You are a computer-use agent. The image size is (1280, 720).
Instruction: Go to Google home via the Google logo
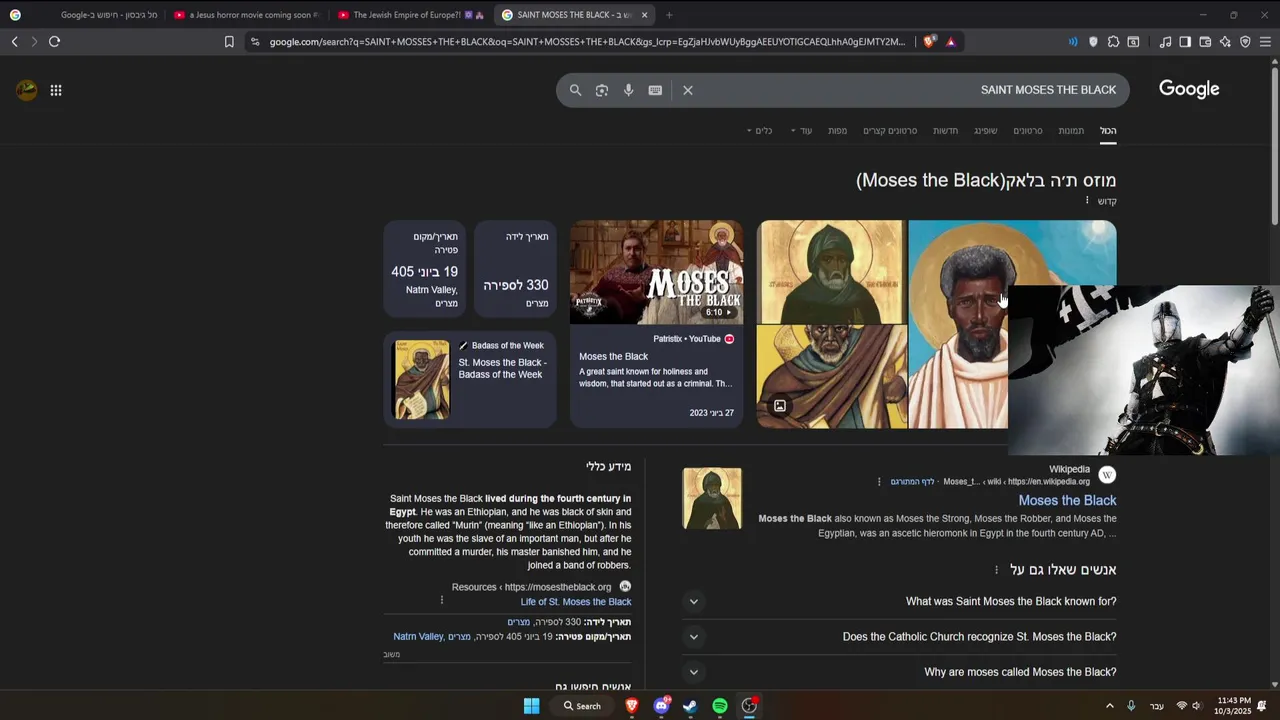(x=1189, y=89)
